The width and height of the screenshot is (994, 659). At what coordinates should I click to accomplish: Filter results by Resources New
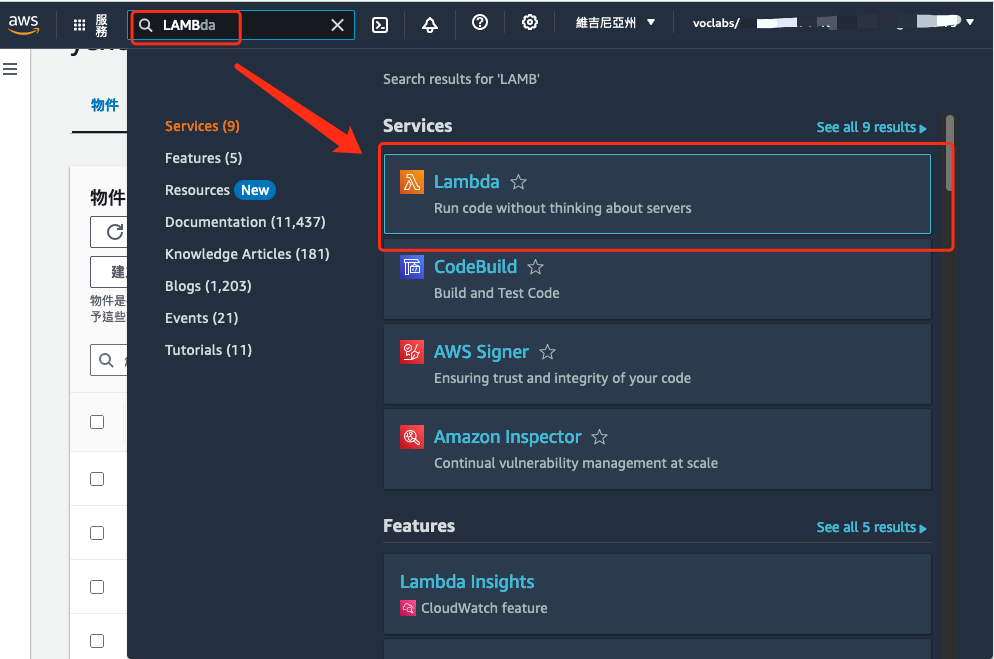(220, 190)
